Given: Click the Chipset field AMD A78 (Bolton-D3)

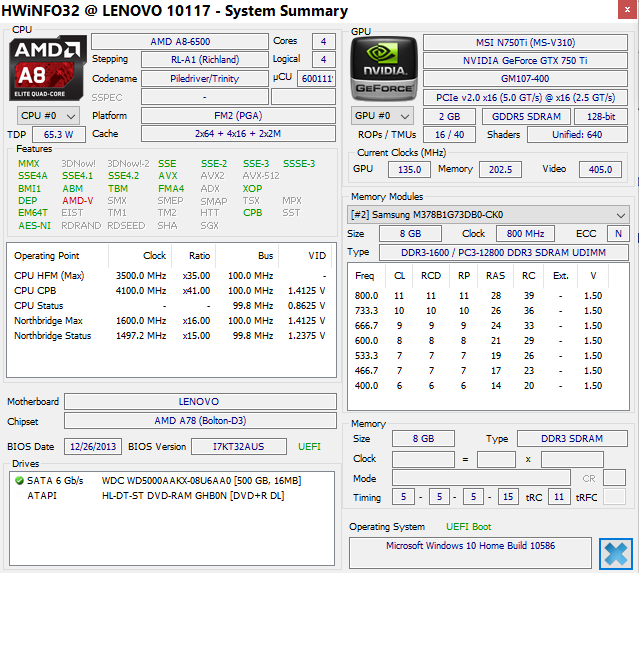Looking at the screenshot, I should tap(200, 420).
